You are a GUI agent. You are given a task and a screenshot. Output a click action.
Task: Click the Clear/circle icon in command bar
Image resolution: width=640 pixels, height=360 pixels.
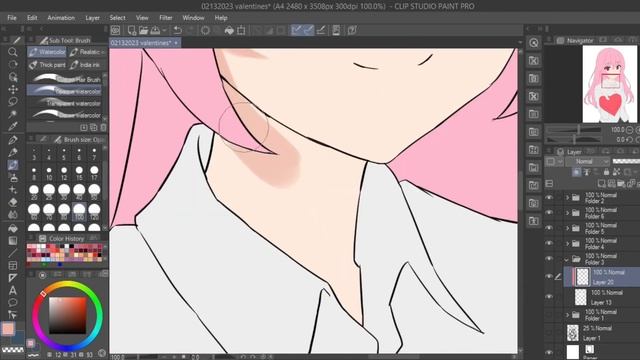205,30
